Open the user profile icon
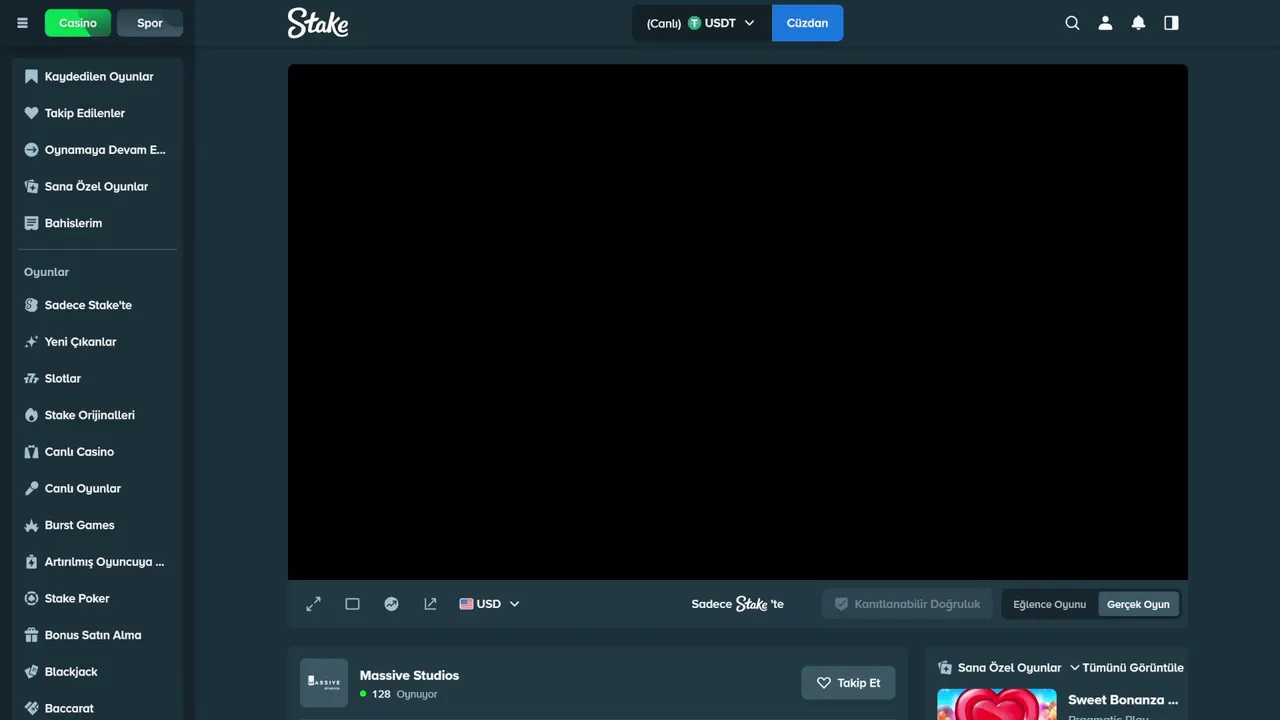The image size is (1280, 720). (x=1105, y=23)
